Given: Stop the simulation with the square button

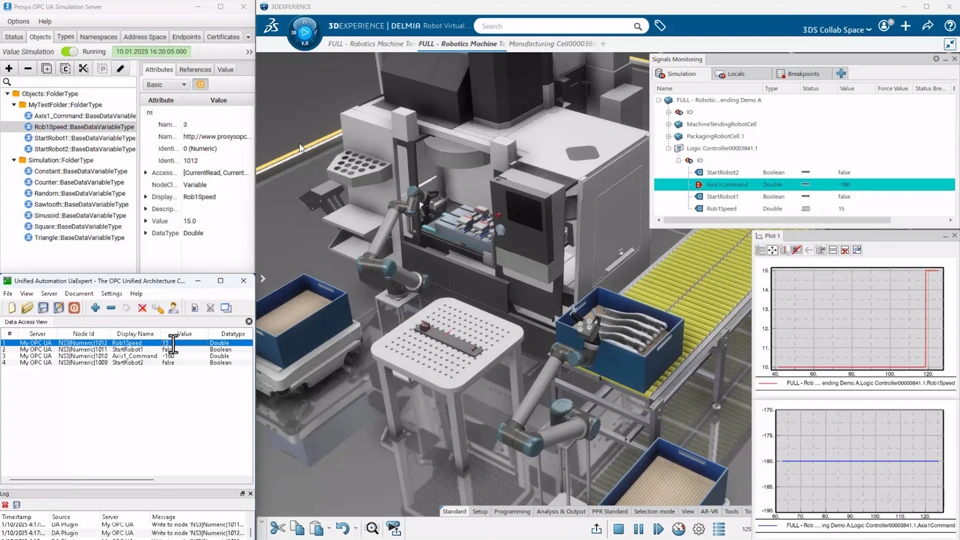Looking at the screenshot, I should pos(618,529).
